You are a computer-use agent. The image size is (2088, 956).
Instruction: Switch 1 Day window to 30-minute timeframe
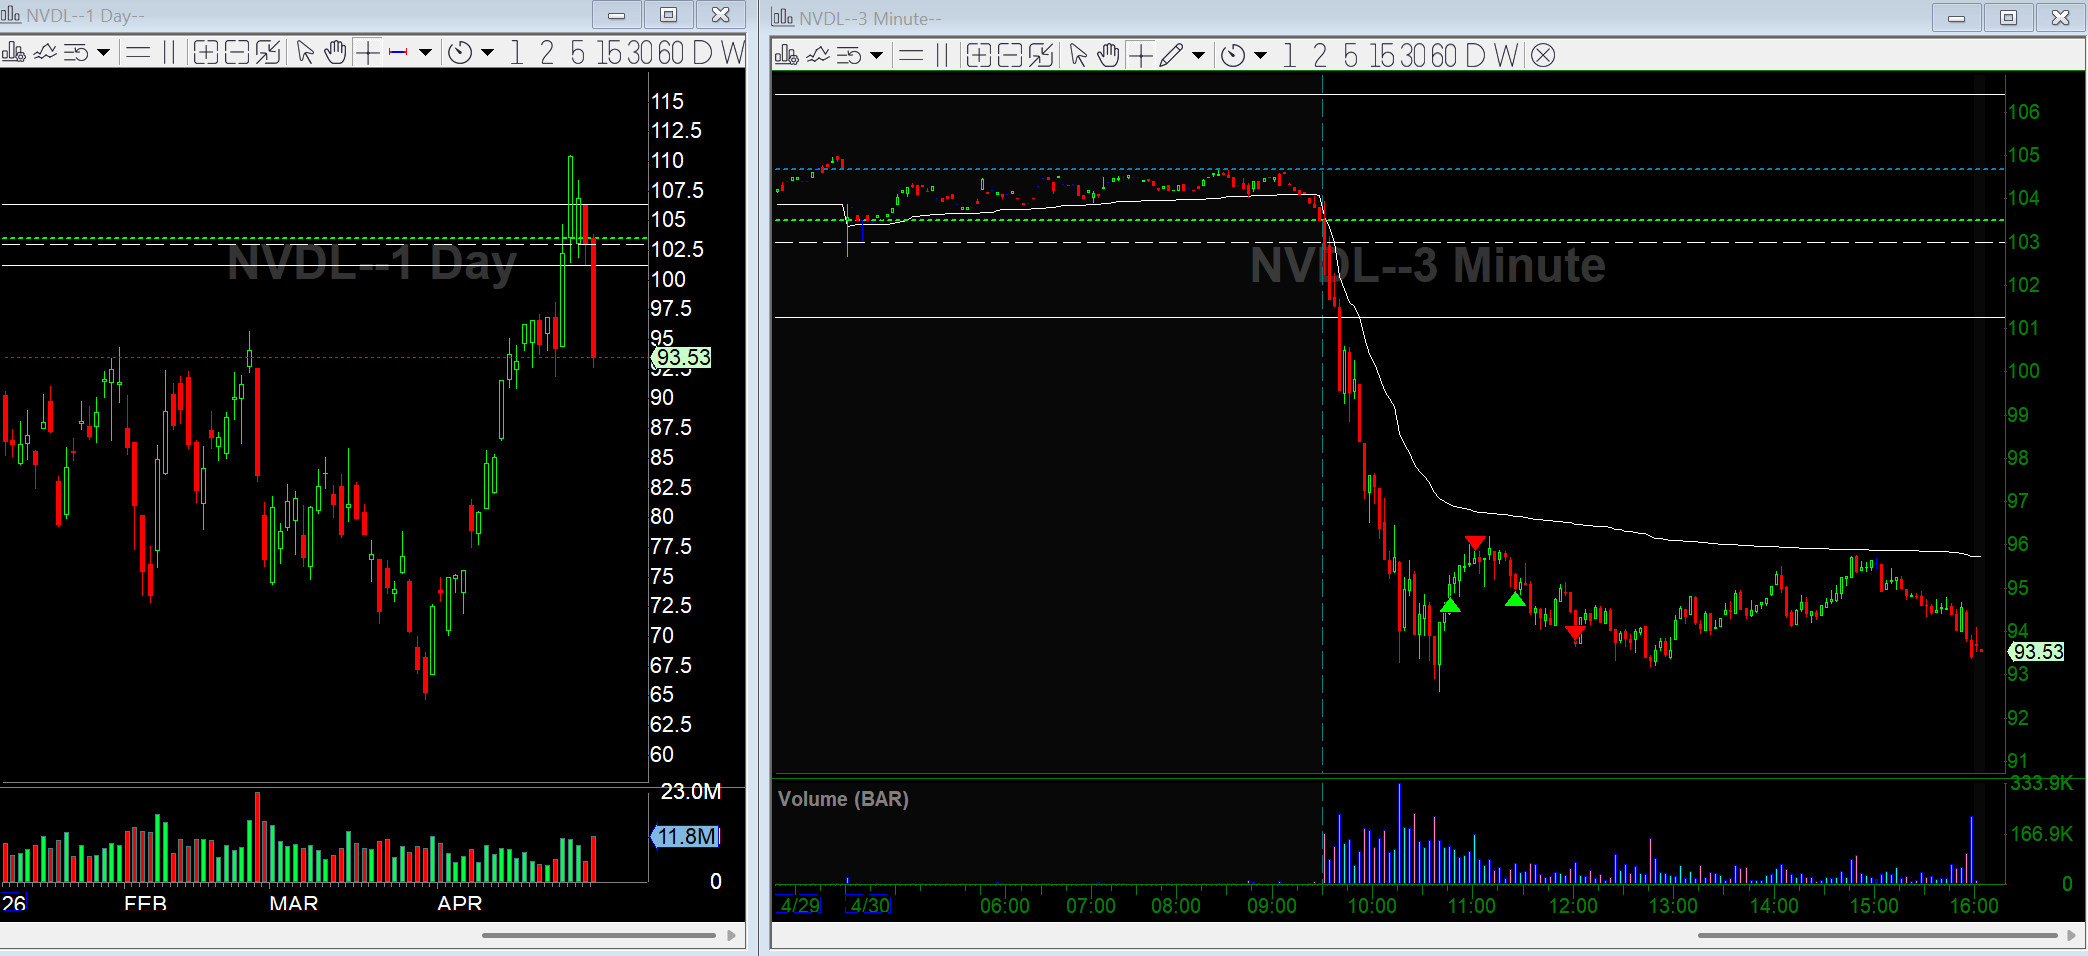point(640,53)
